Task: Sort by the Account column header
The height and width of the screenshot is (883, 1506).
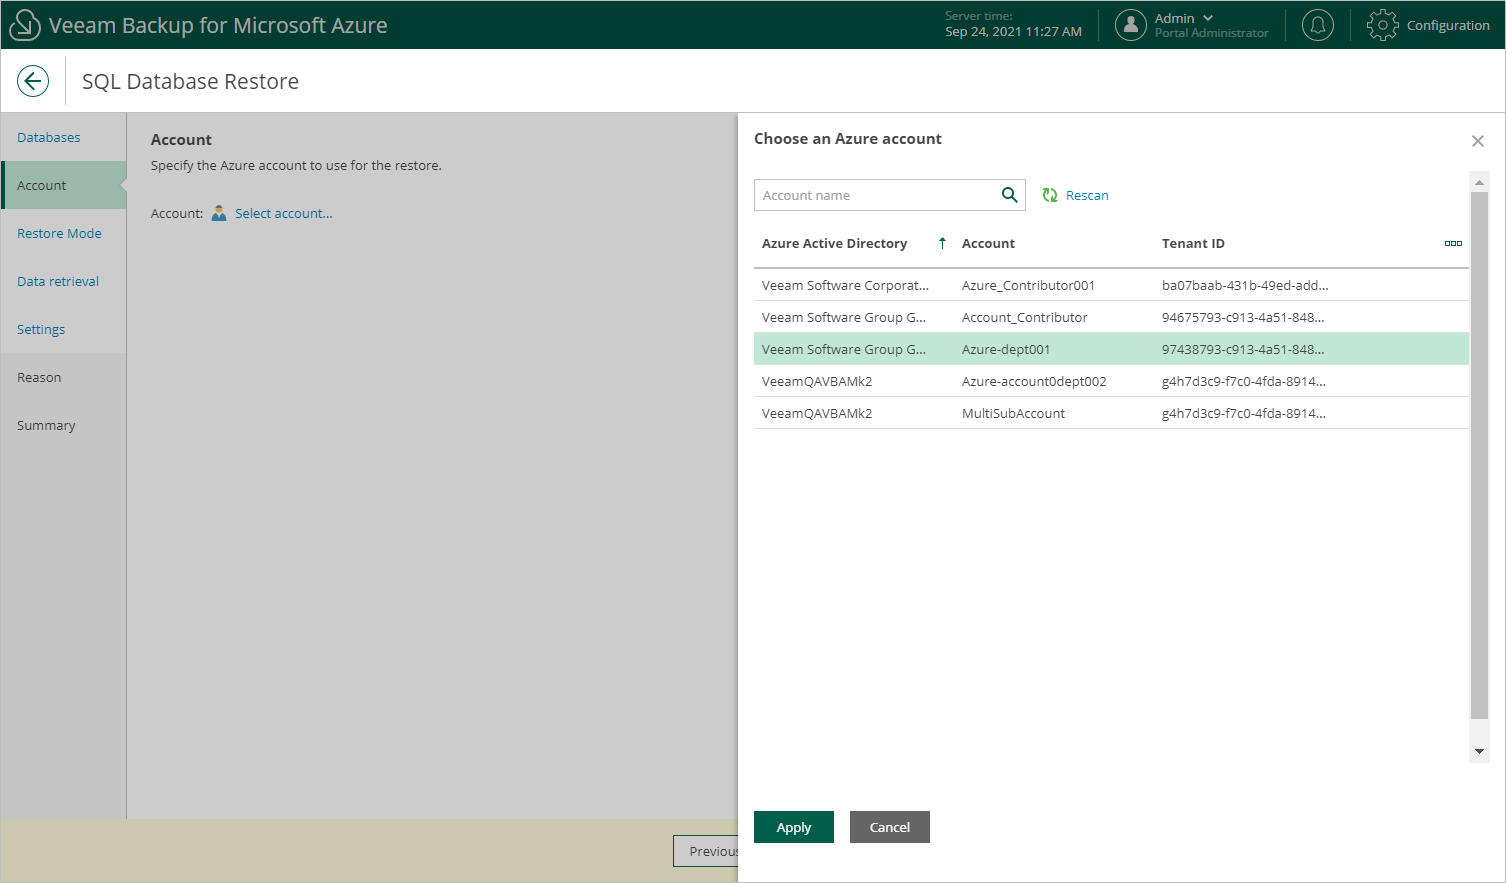Action: pos(988,243)
